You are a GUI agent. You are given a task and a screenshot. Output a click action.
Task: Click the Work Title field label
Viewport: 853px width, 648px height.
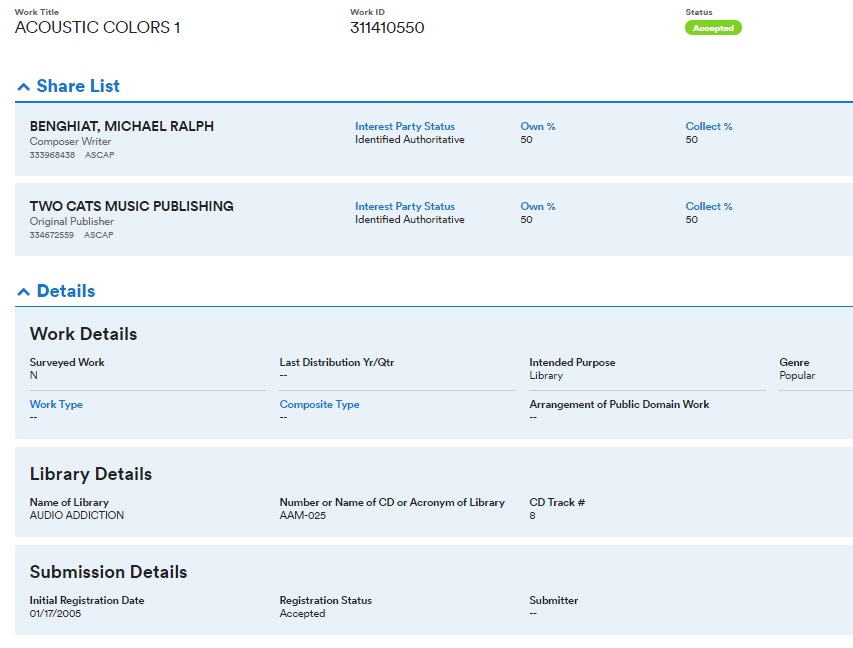(x=36, y=12)
